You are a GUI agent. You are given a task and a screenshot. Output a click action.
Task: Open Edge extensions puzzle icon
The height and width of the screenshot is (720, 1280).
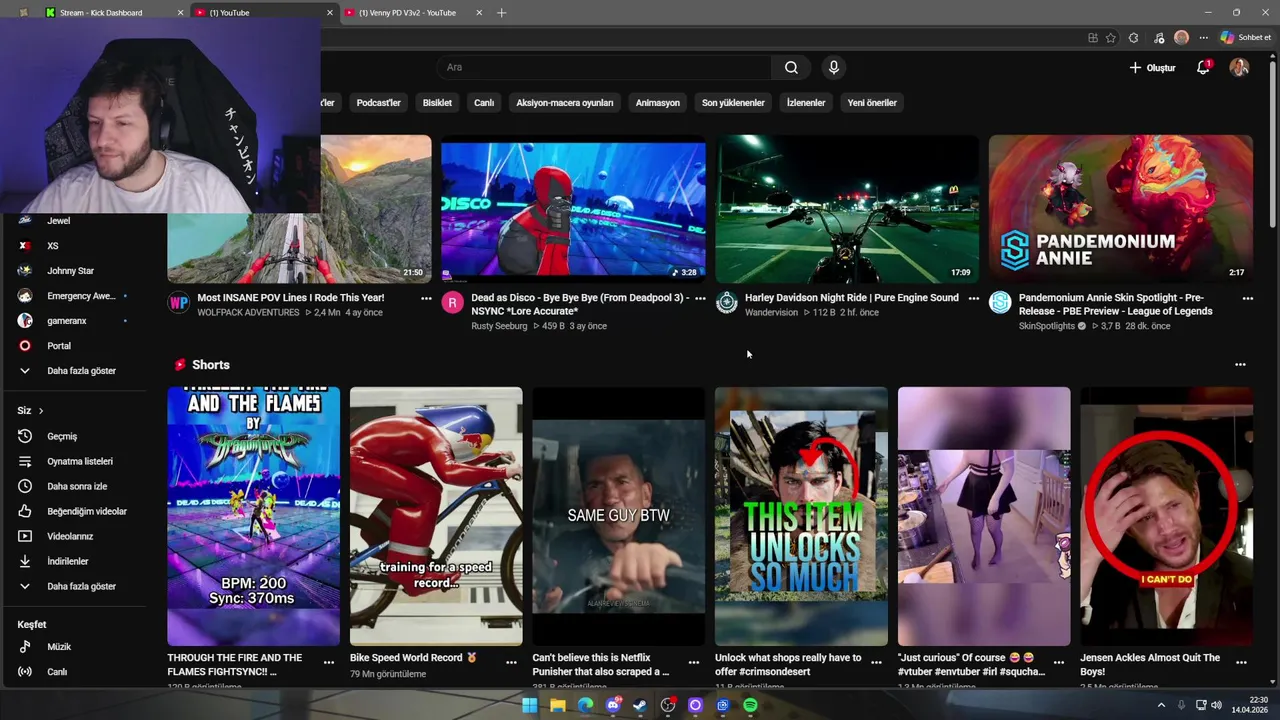click(1133, 38)
